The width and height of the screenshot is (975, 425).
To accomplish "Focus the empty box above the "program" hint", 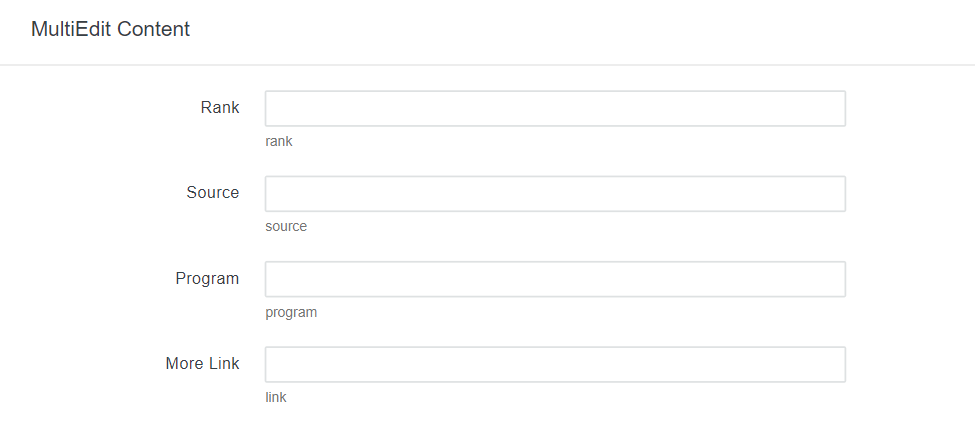I will (555, 279).
